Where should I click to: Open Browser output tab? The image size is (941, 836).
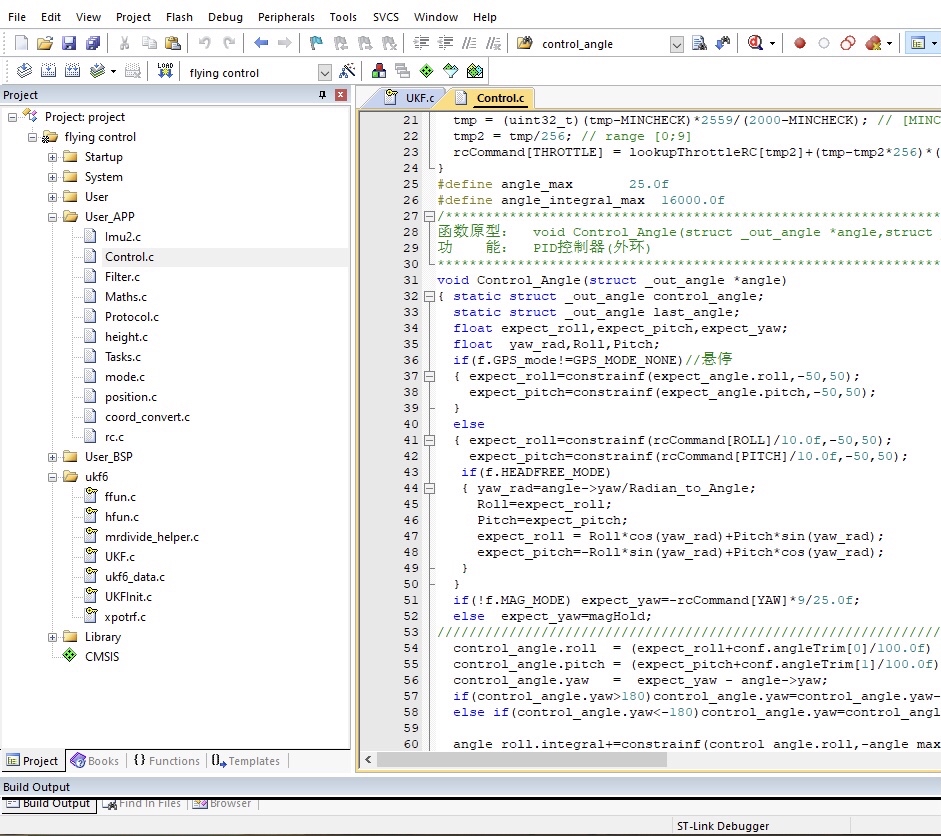pos(222,804)
